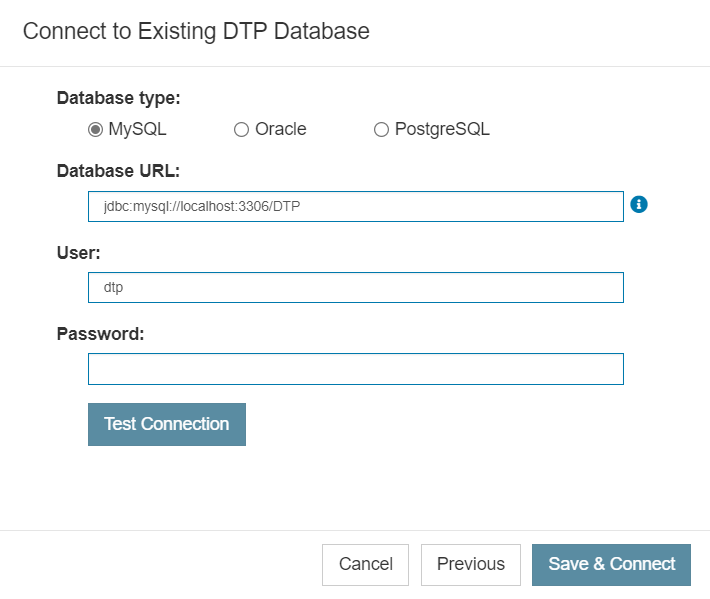The height and width of the screenshot is (599, 710).
Task: Click the 'Oracle' option label text
Action: coord(281,129)
